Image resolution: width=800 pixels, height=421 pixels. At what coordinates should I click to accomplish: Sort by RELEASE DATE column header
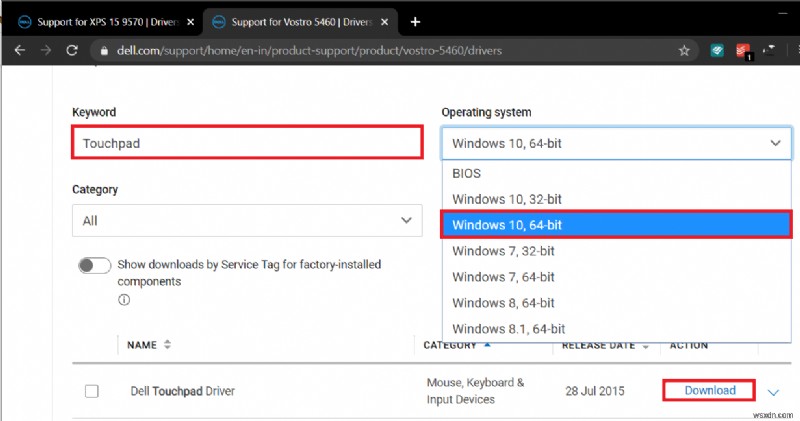click(605, 346)
